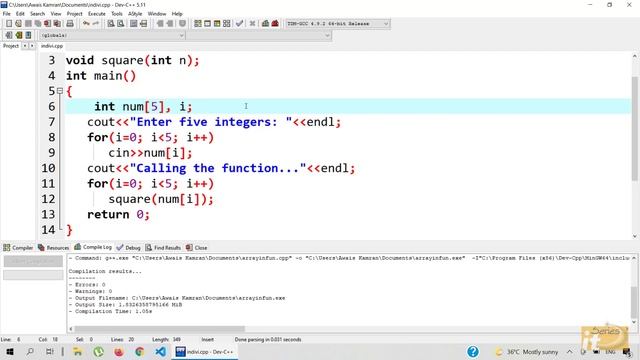Switch to the Project side tab
The width and height of the screenshot is (640, 360).
[x=11, y=46]
